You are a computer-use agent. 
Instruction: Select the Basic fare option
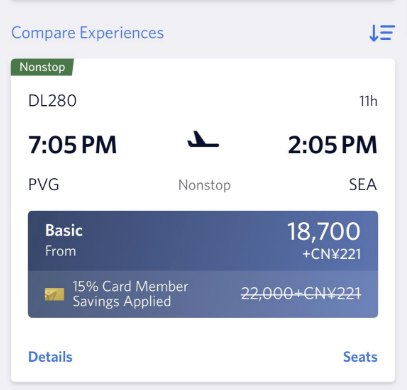pos(203,241)
